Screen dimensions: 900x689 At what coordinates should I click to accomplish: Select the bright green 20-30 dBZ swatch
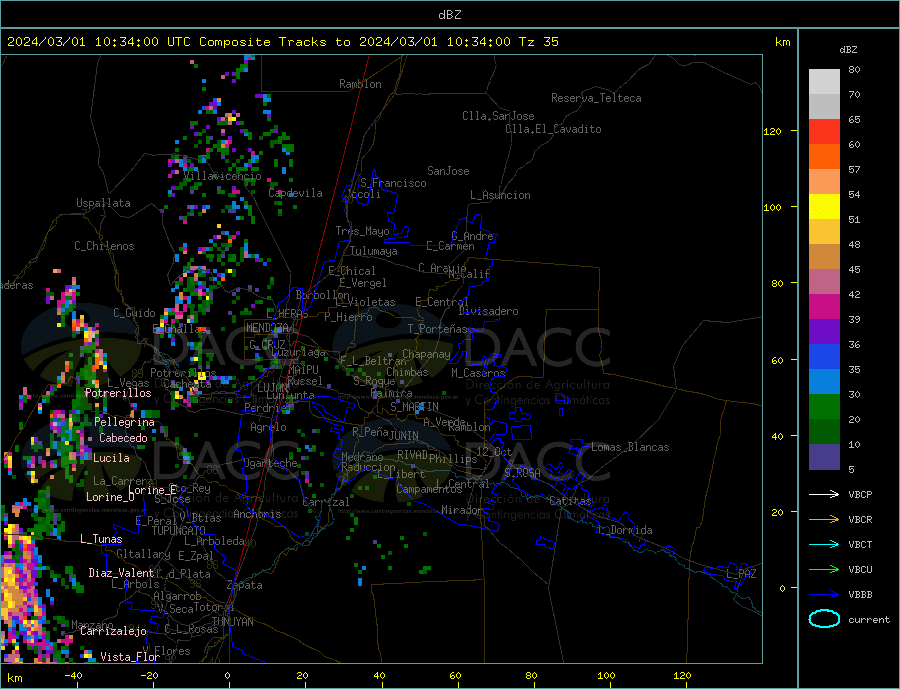click(824, 407)
